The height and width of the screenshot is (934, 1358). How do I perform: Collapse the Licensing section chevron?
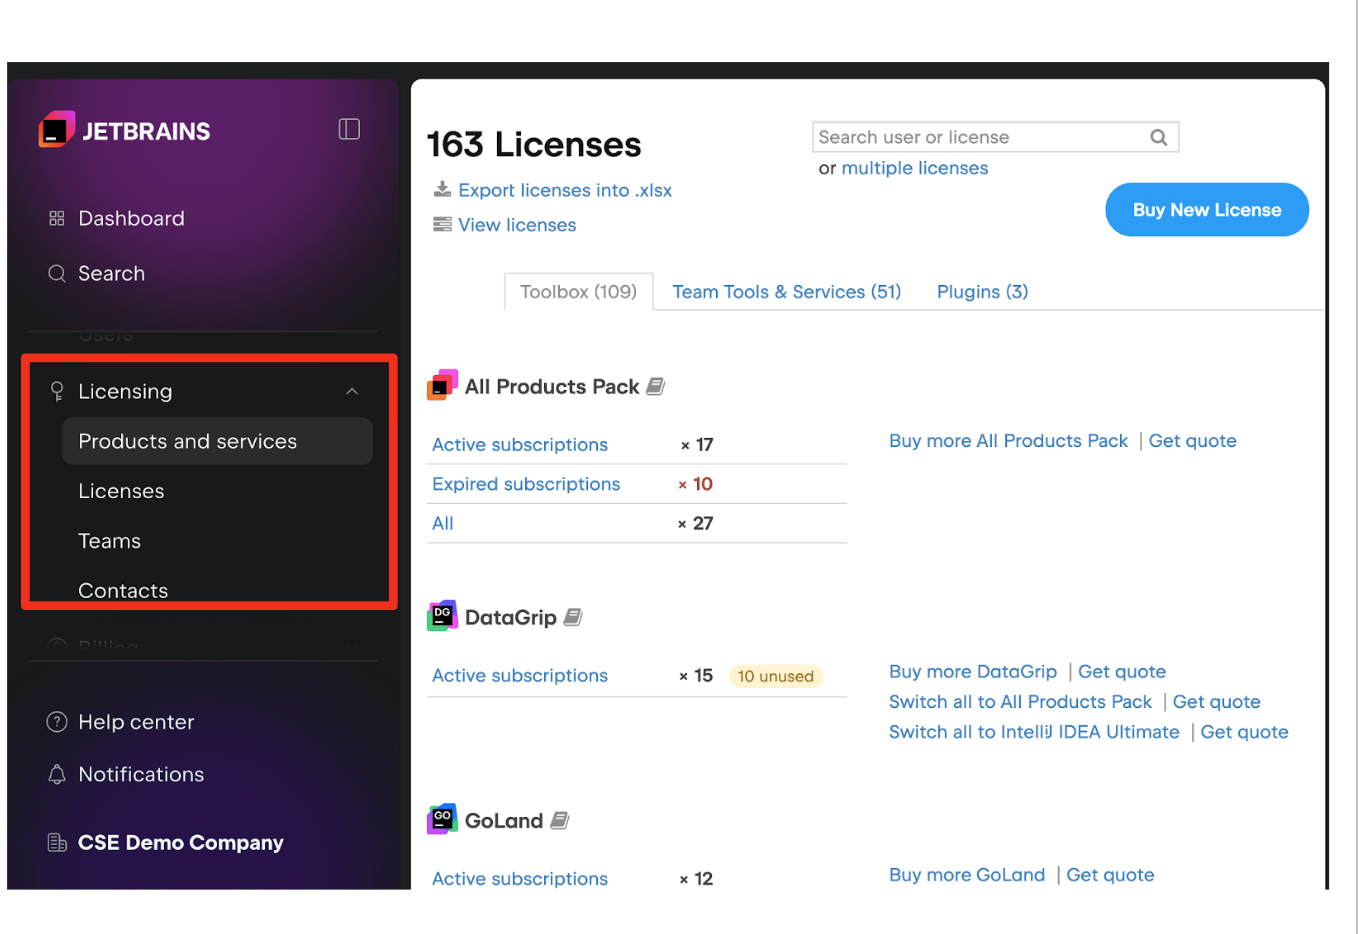click(x=352, y=392)
